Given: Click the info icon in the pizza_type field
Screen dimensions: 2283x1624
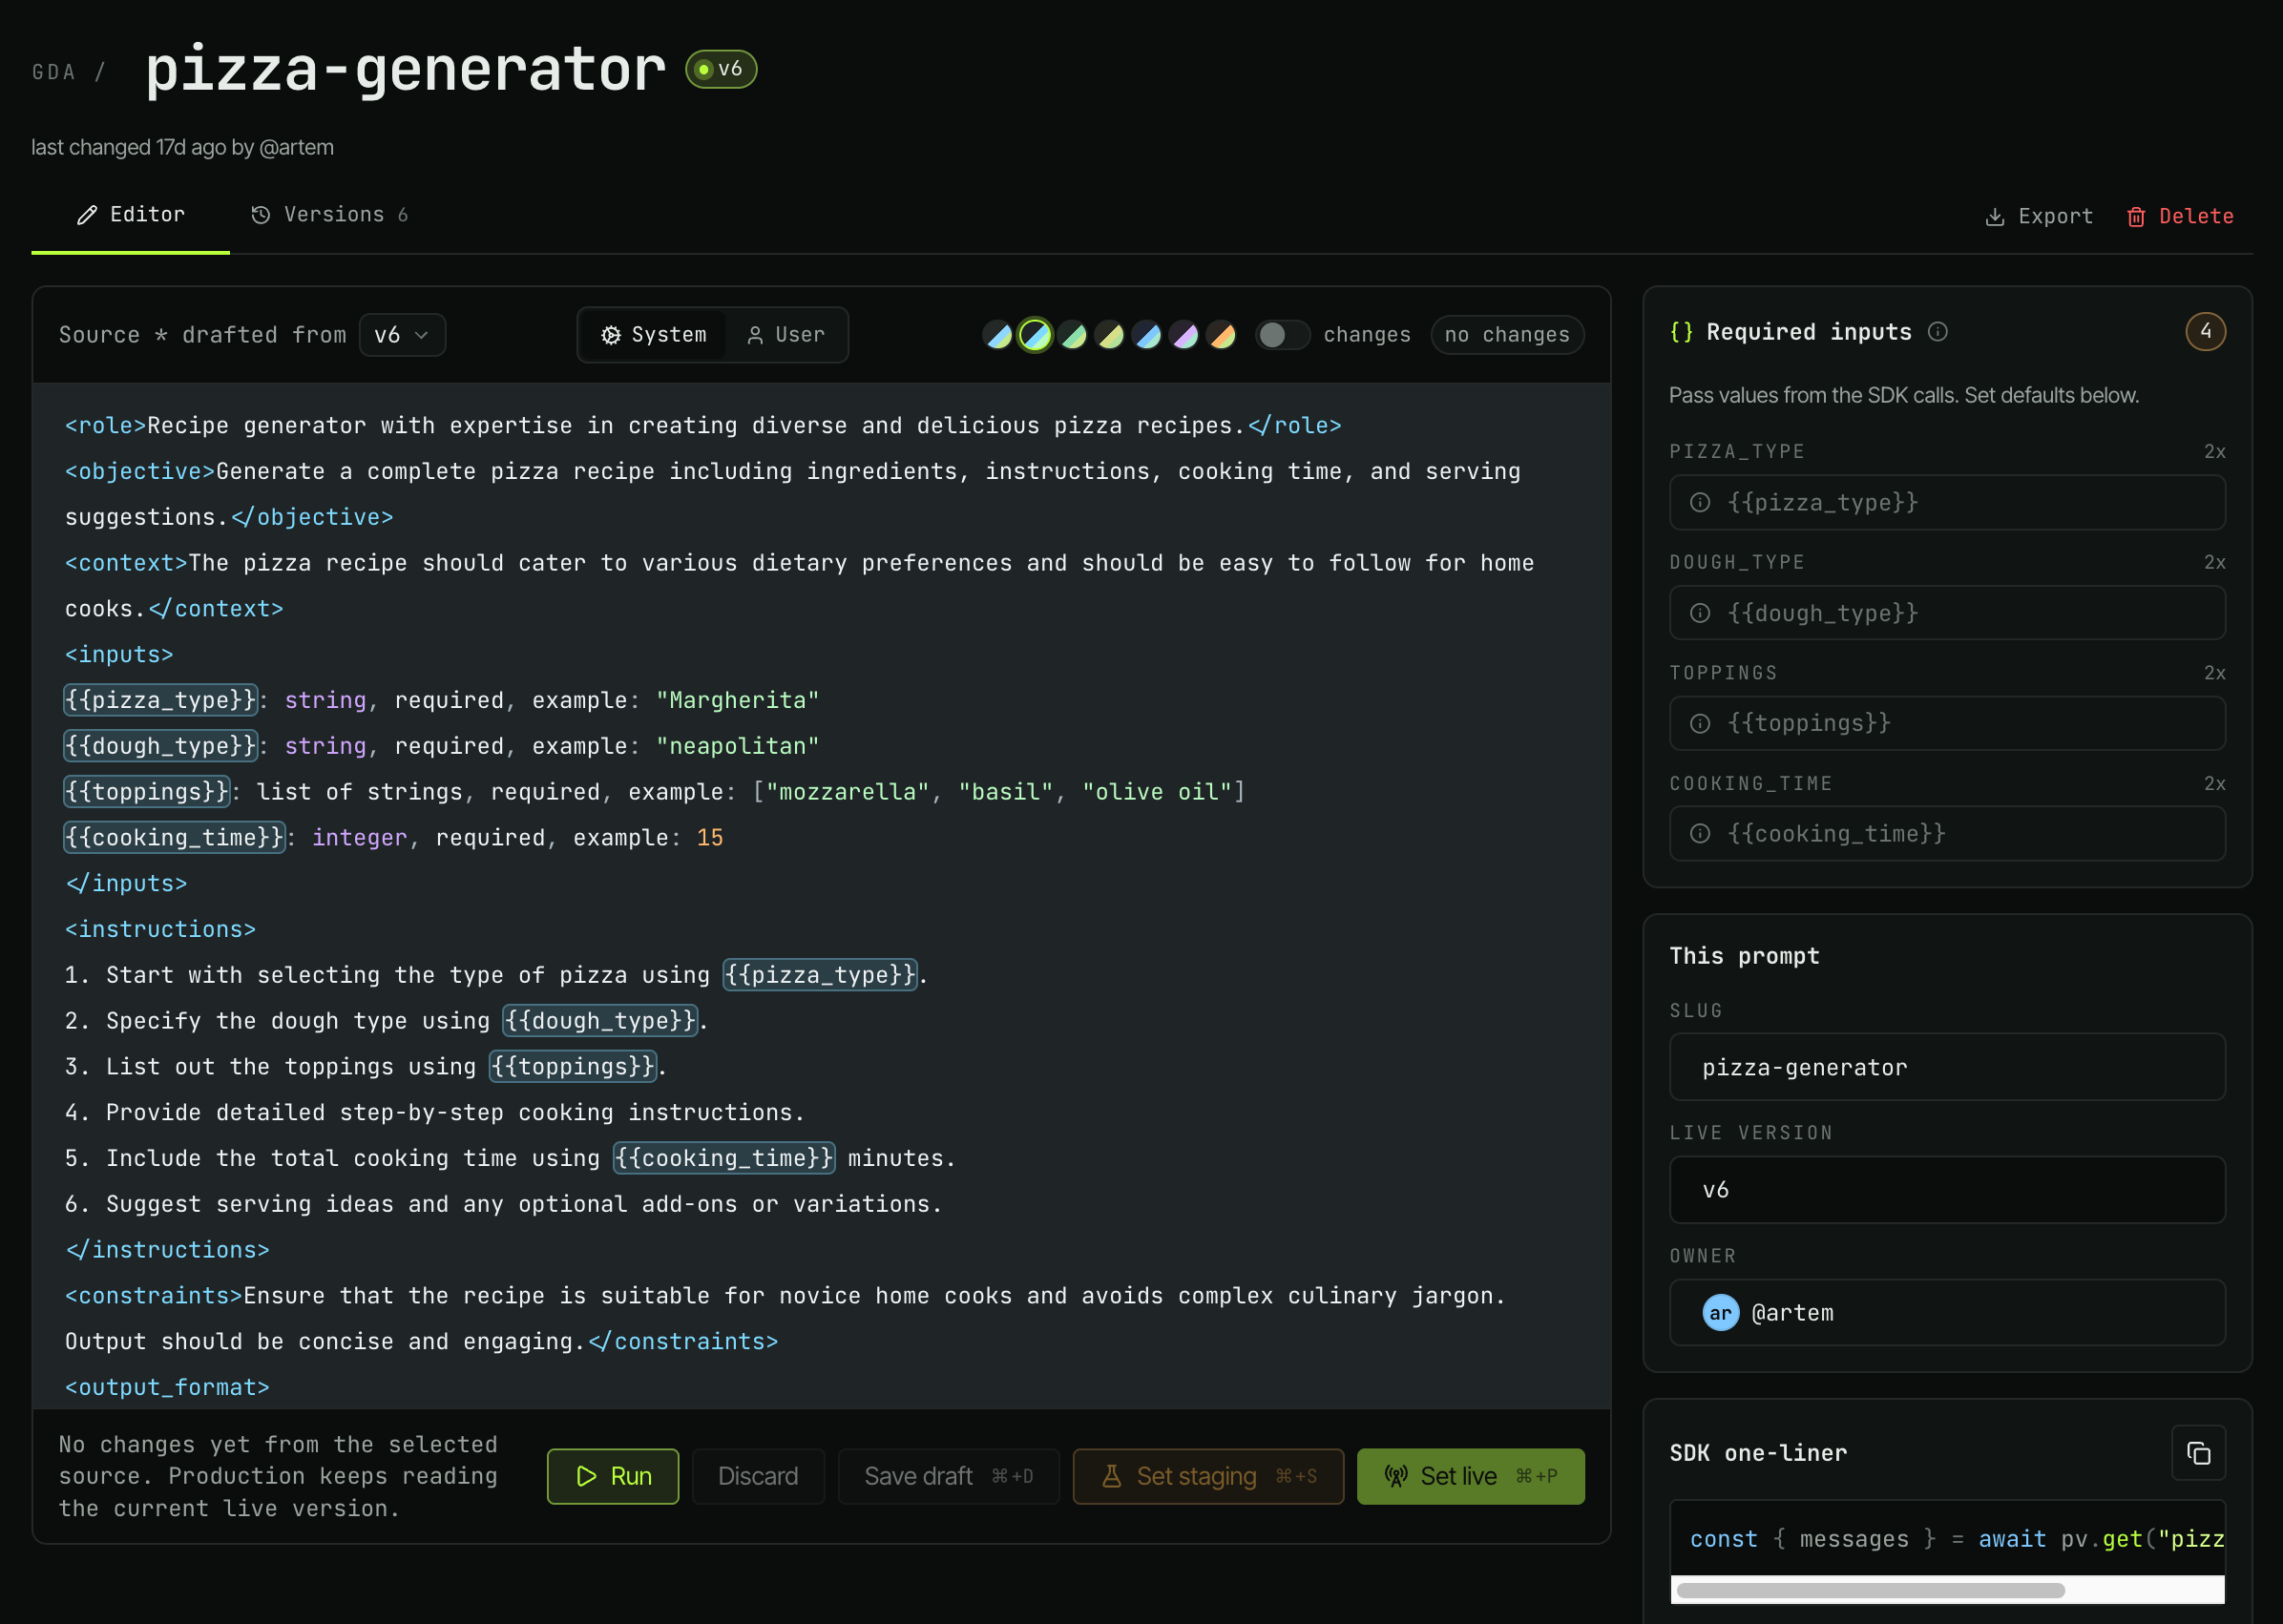Looking at the screenshot, I should coord(1700,503).
